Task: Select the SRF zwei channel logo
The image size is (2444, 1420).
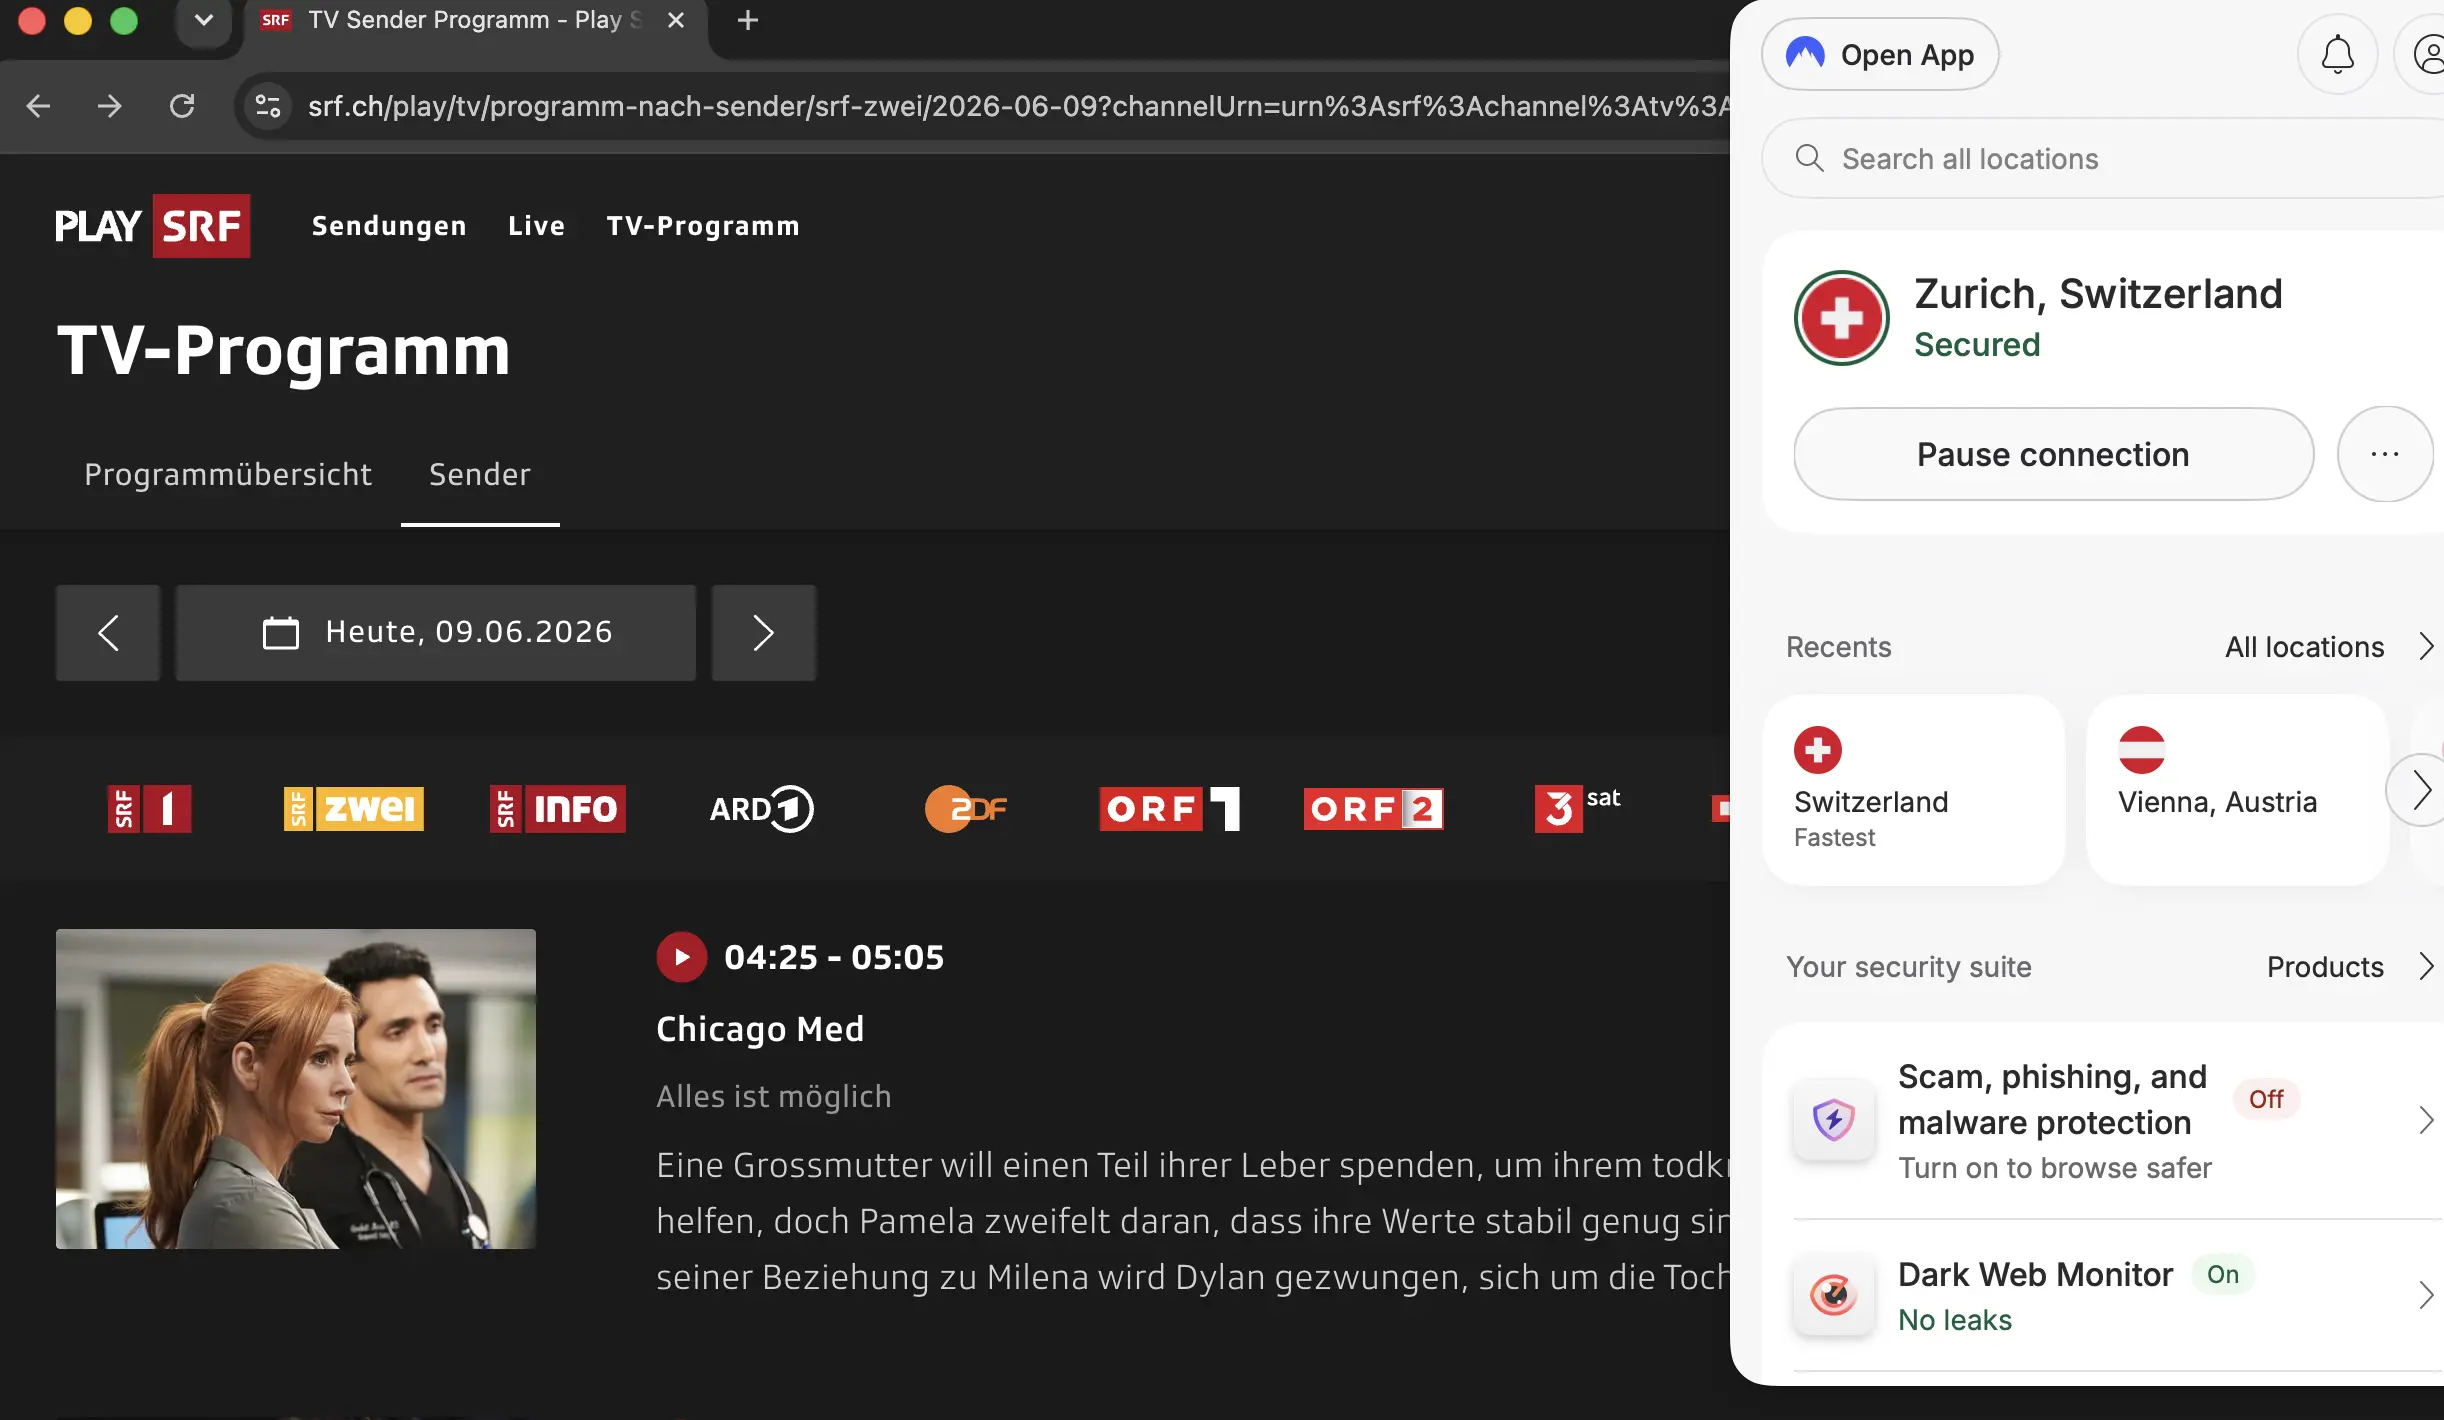Action: [x=354, y=809]
